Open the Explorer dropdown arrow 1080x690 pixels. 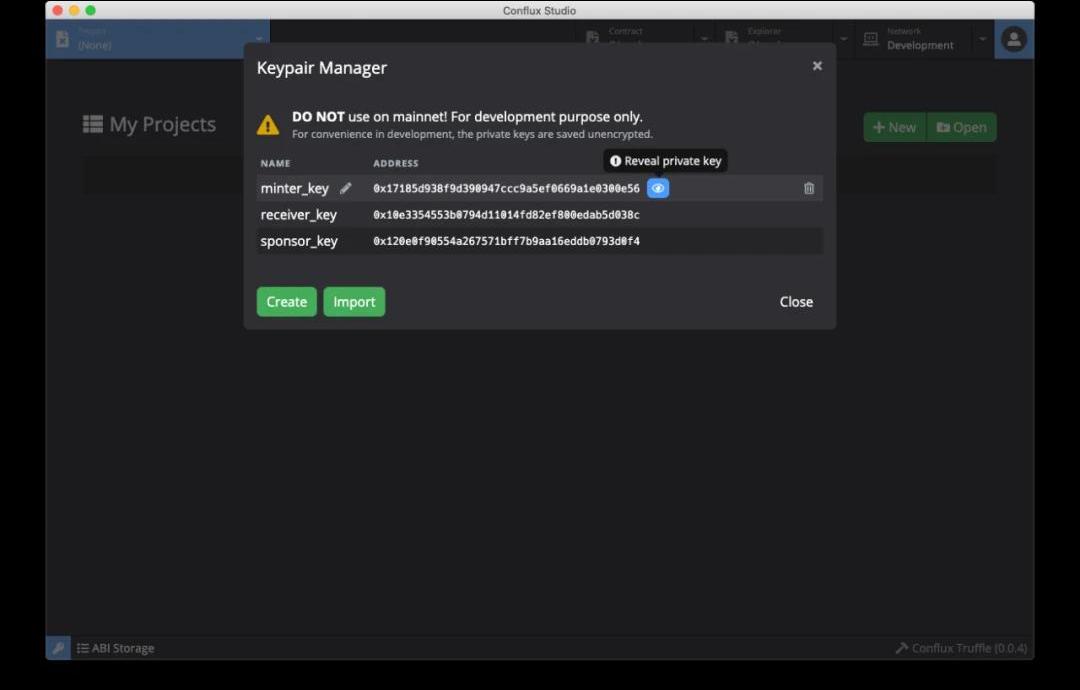(x=843, y=39)
